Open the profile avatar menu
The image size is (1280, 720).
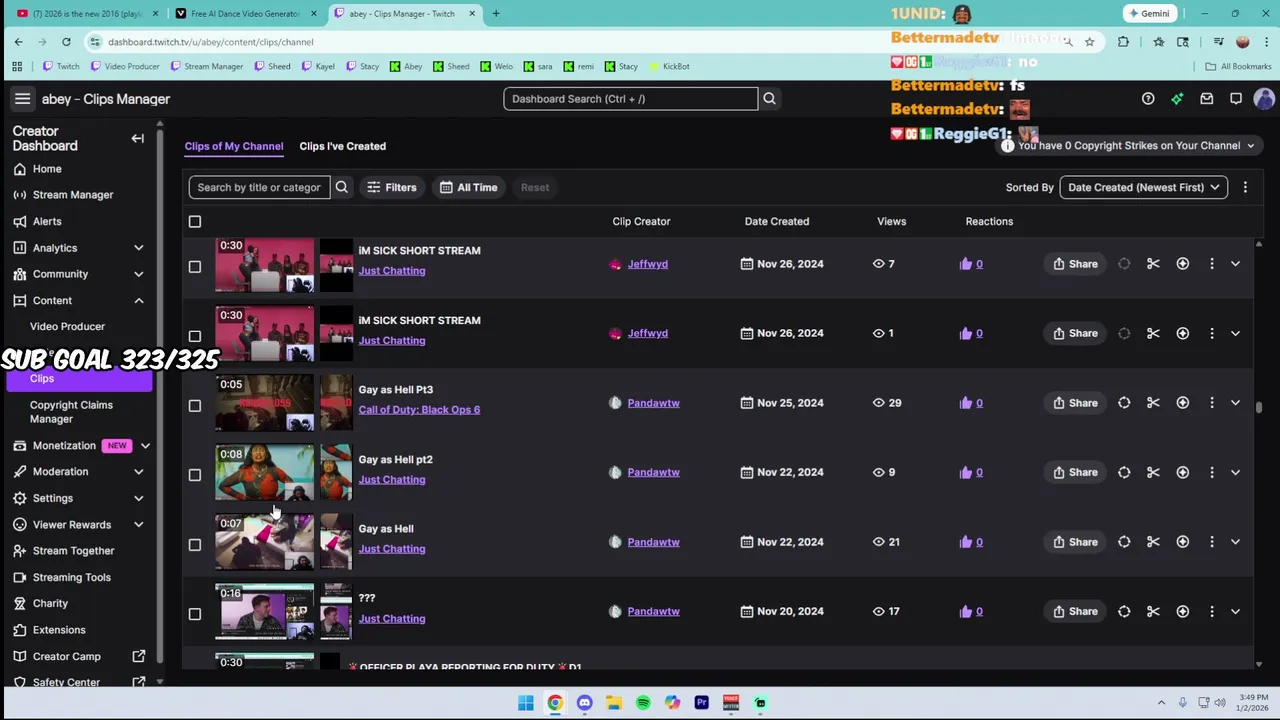point(1264,99)
